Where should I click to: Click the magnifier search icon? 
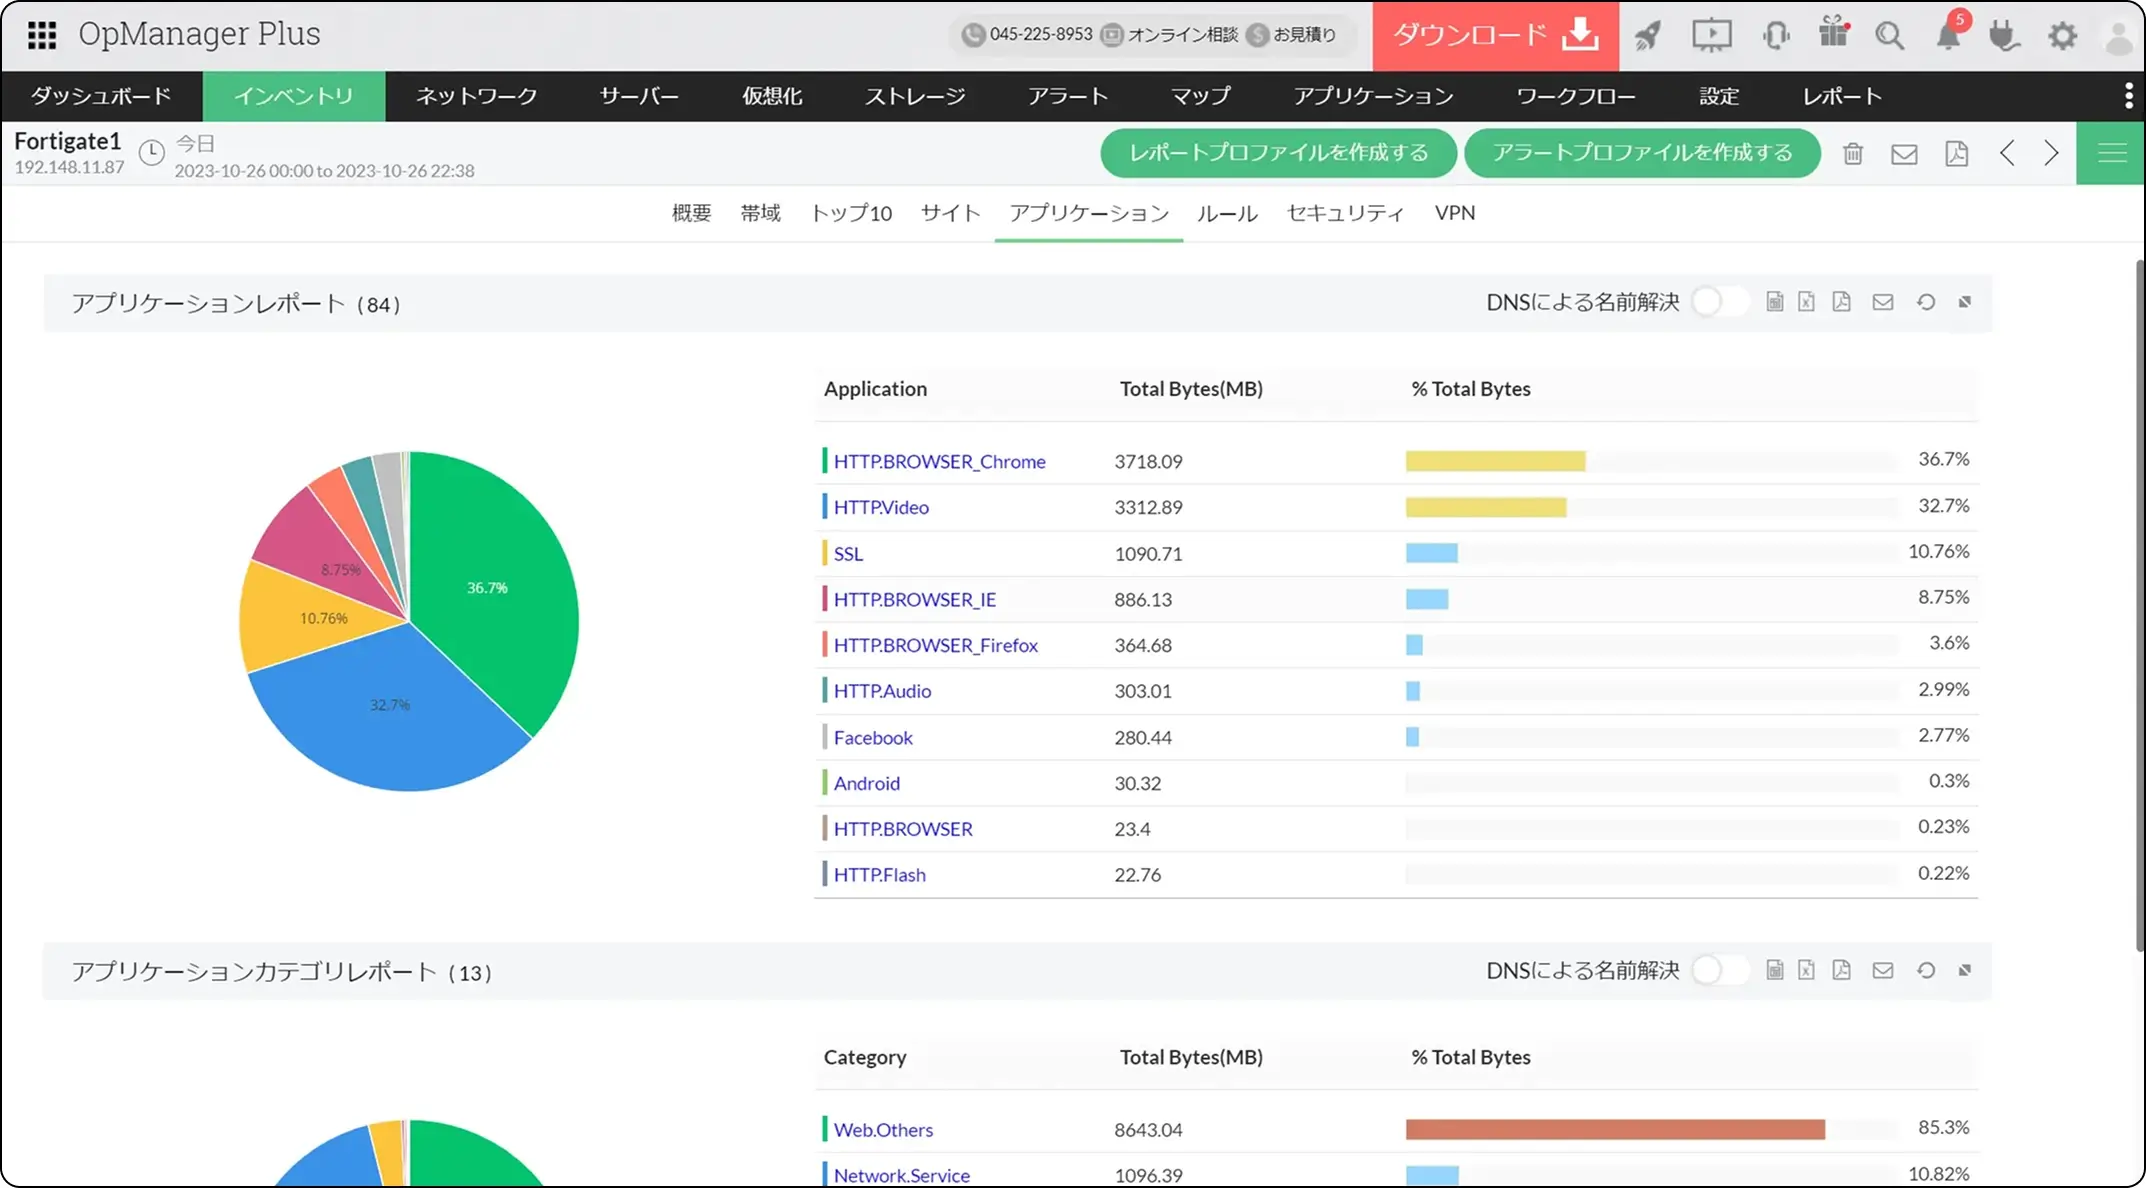point(1889,35)
